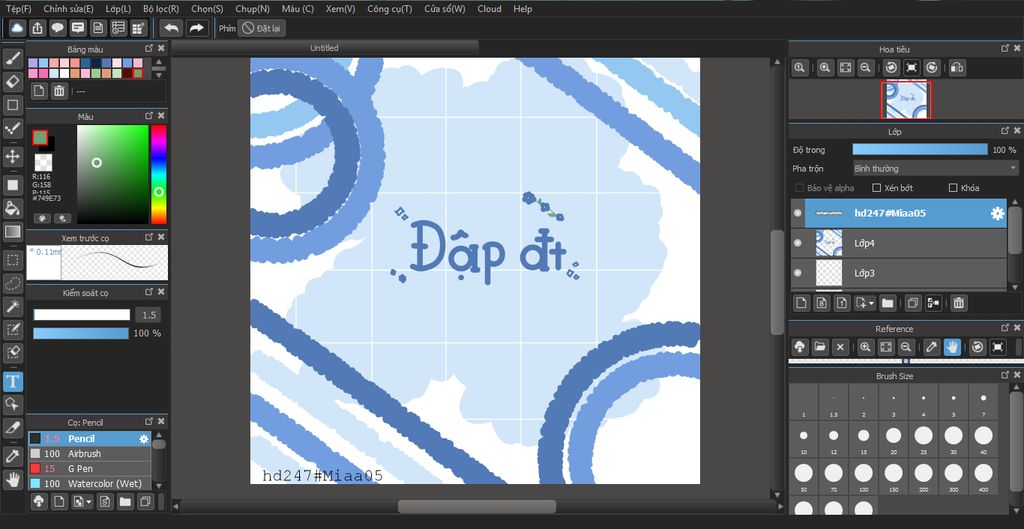This screenshot has height=529, width=1024.
Task: Click the navigator canvas thumbnail
Action: 906,101
